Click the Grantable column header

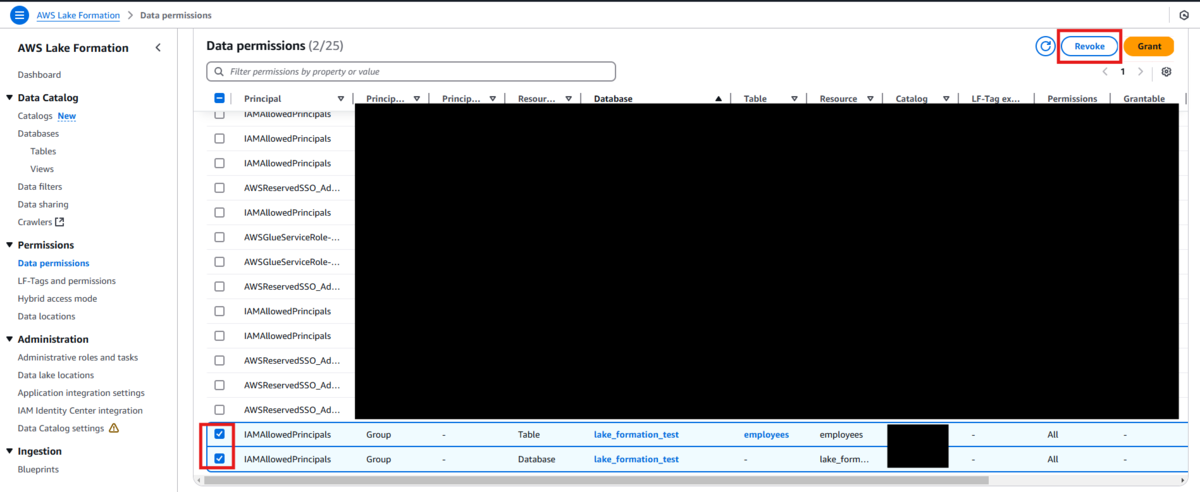[1144, 99]
